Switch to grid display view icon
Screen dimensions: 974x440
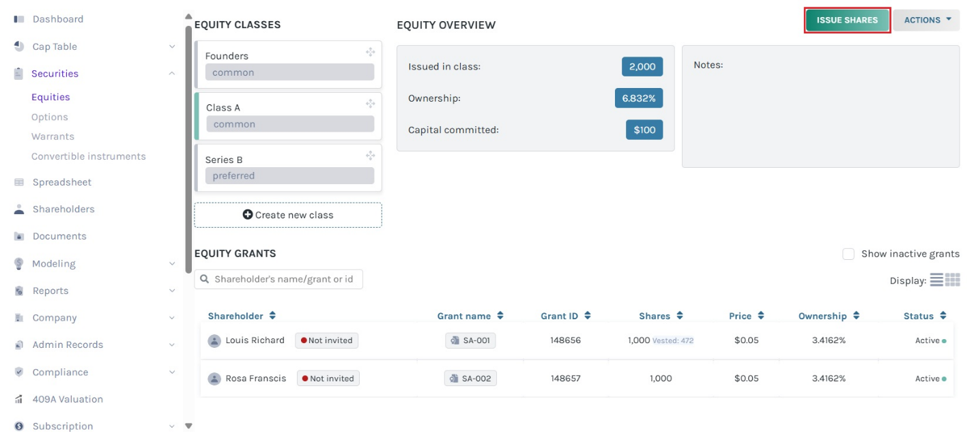(x=953, y=280)
